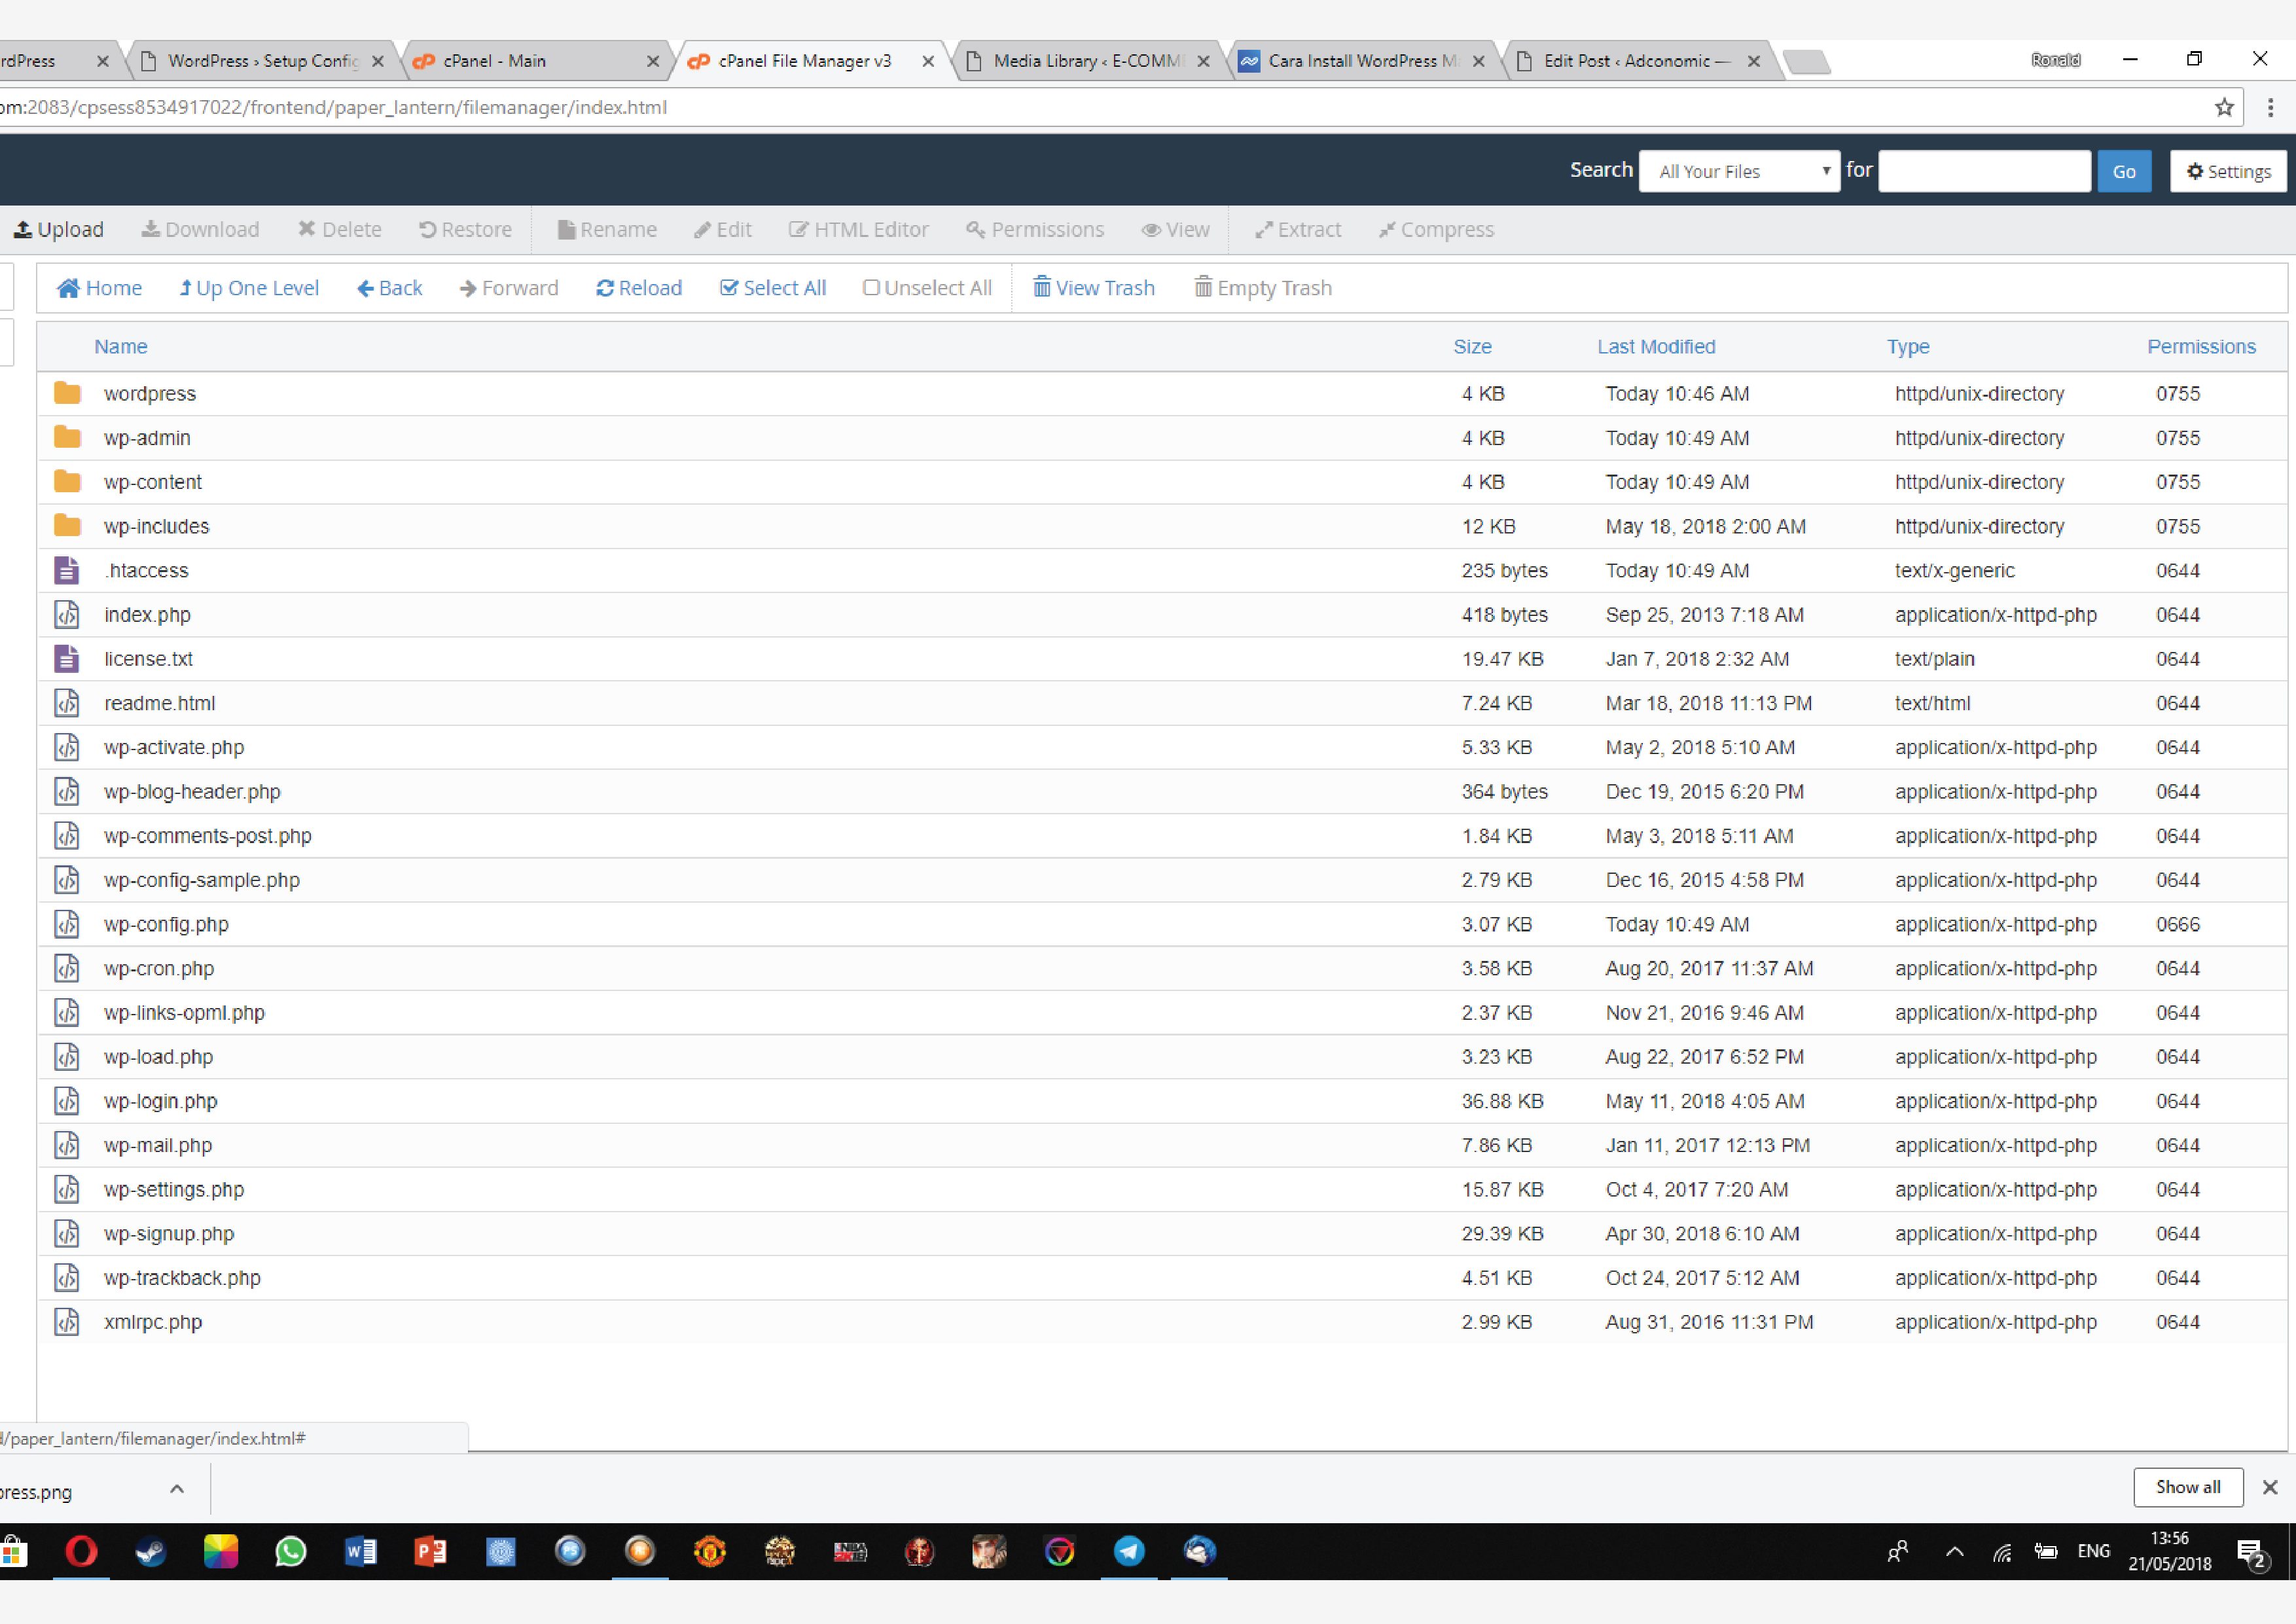2296x1624 pixels.
Task: Click Forward navigation
Action: [509, 288]
